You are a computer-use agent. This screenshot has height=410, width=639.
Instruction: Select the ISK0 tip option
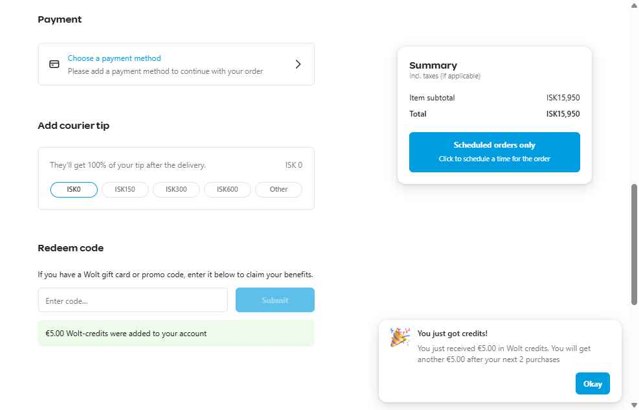point(74,189)
